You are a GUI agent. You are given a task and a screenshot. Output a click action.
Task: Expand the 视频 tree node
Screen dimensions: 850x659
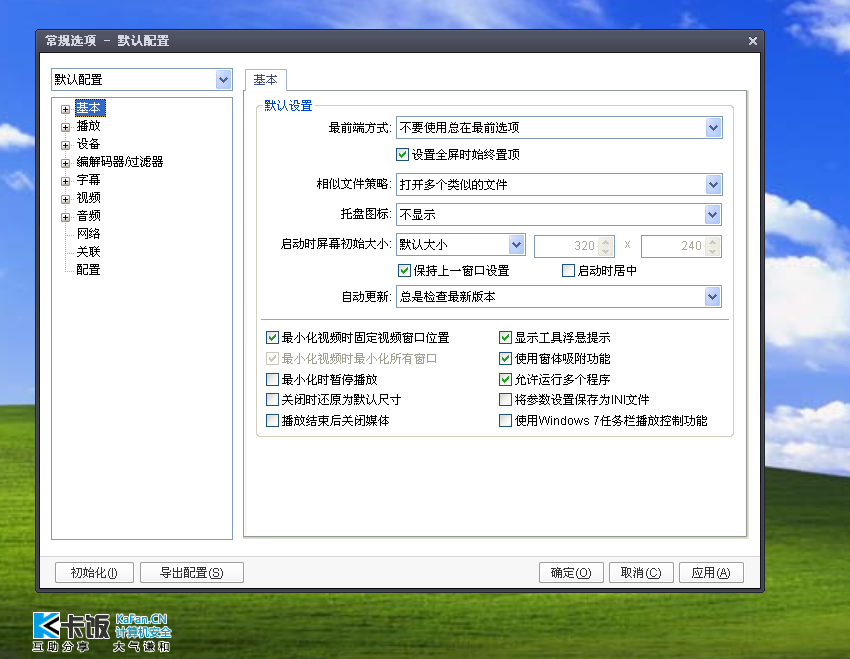(x=66, y=199)
